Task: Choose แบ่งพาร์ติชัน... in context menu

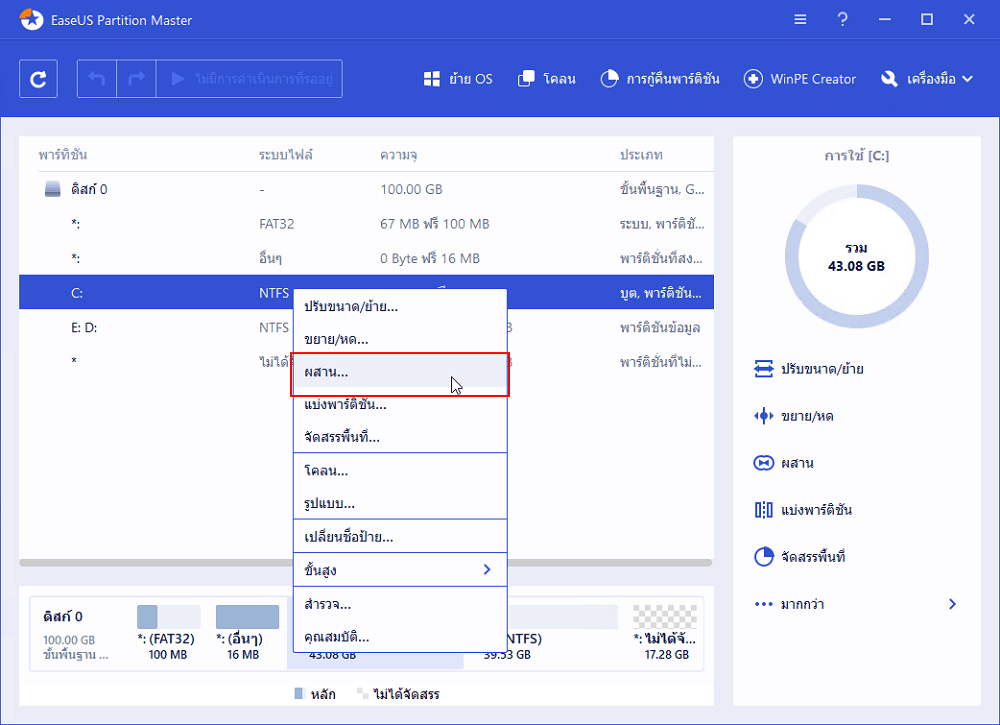Action: coord(400,405)
